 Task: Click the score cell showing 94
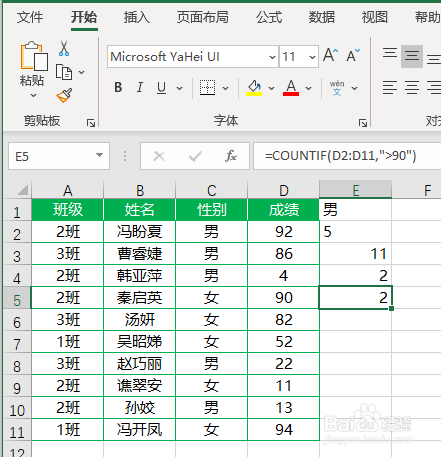coord(284,430)
